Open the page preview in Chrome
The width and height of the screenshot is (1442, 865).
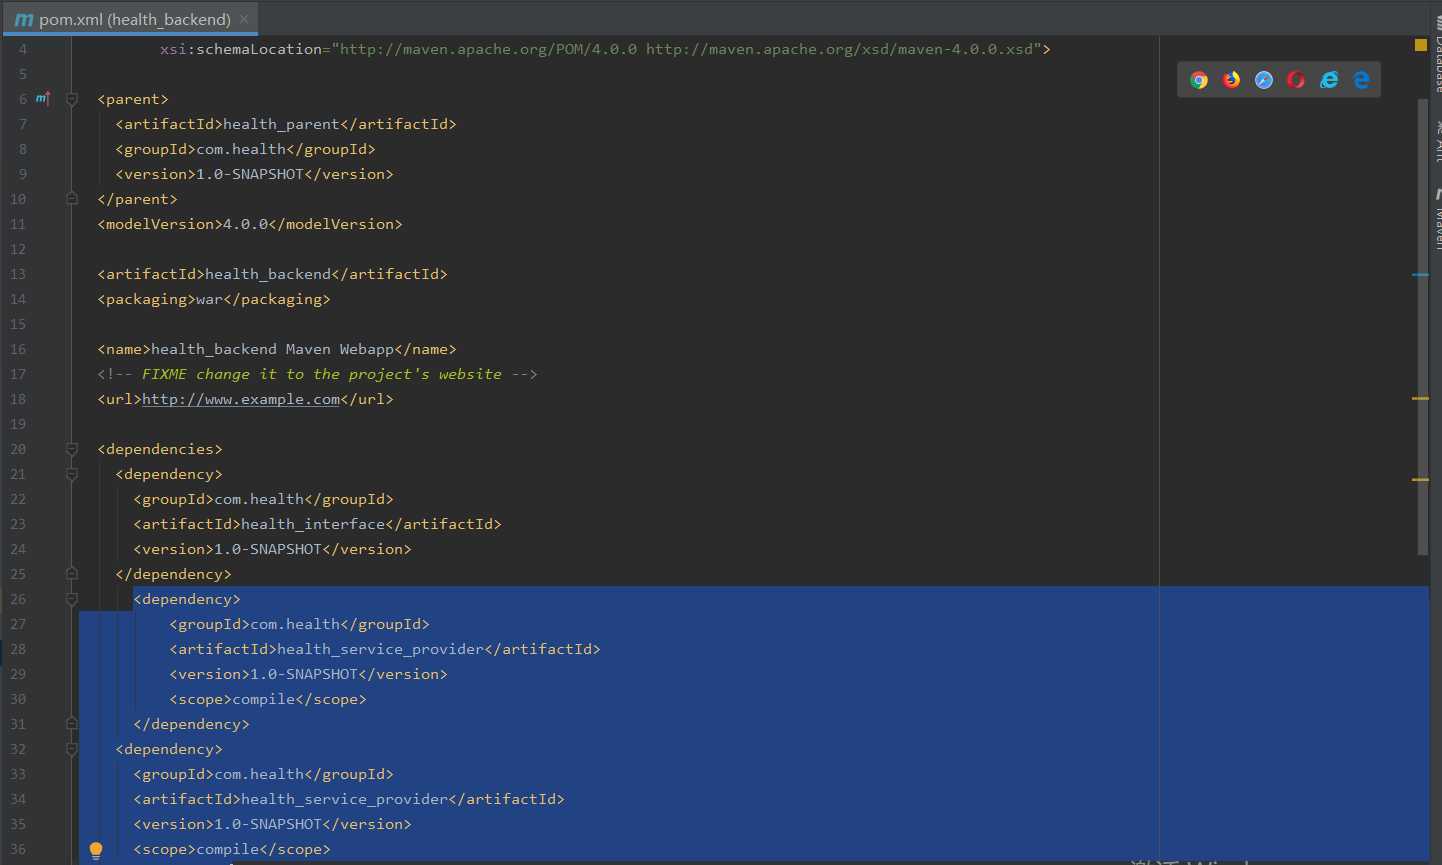click(1199, 80)
